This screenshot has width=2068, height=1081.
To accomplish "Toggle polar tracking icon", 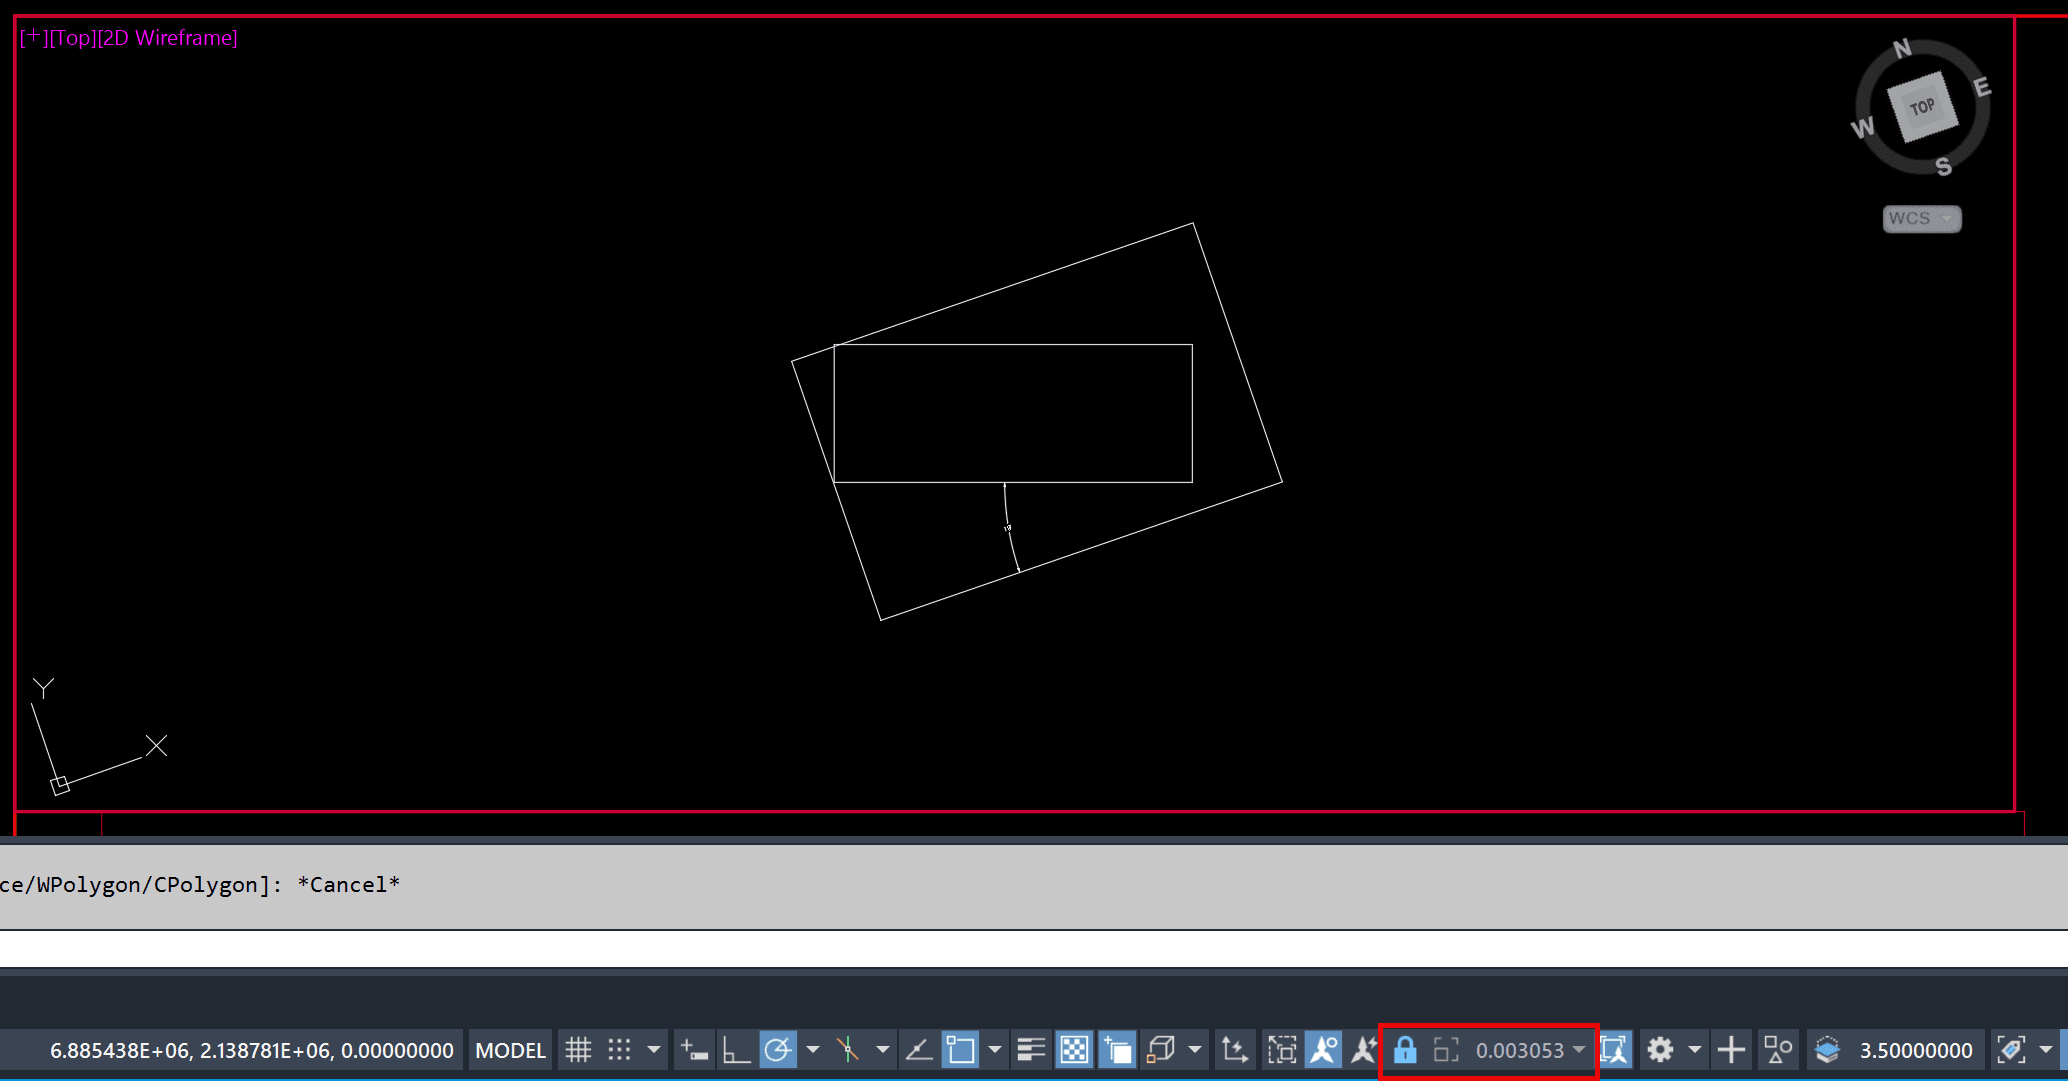I will (x=778, y=1050).
